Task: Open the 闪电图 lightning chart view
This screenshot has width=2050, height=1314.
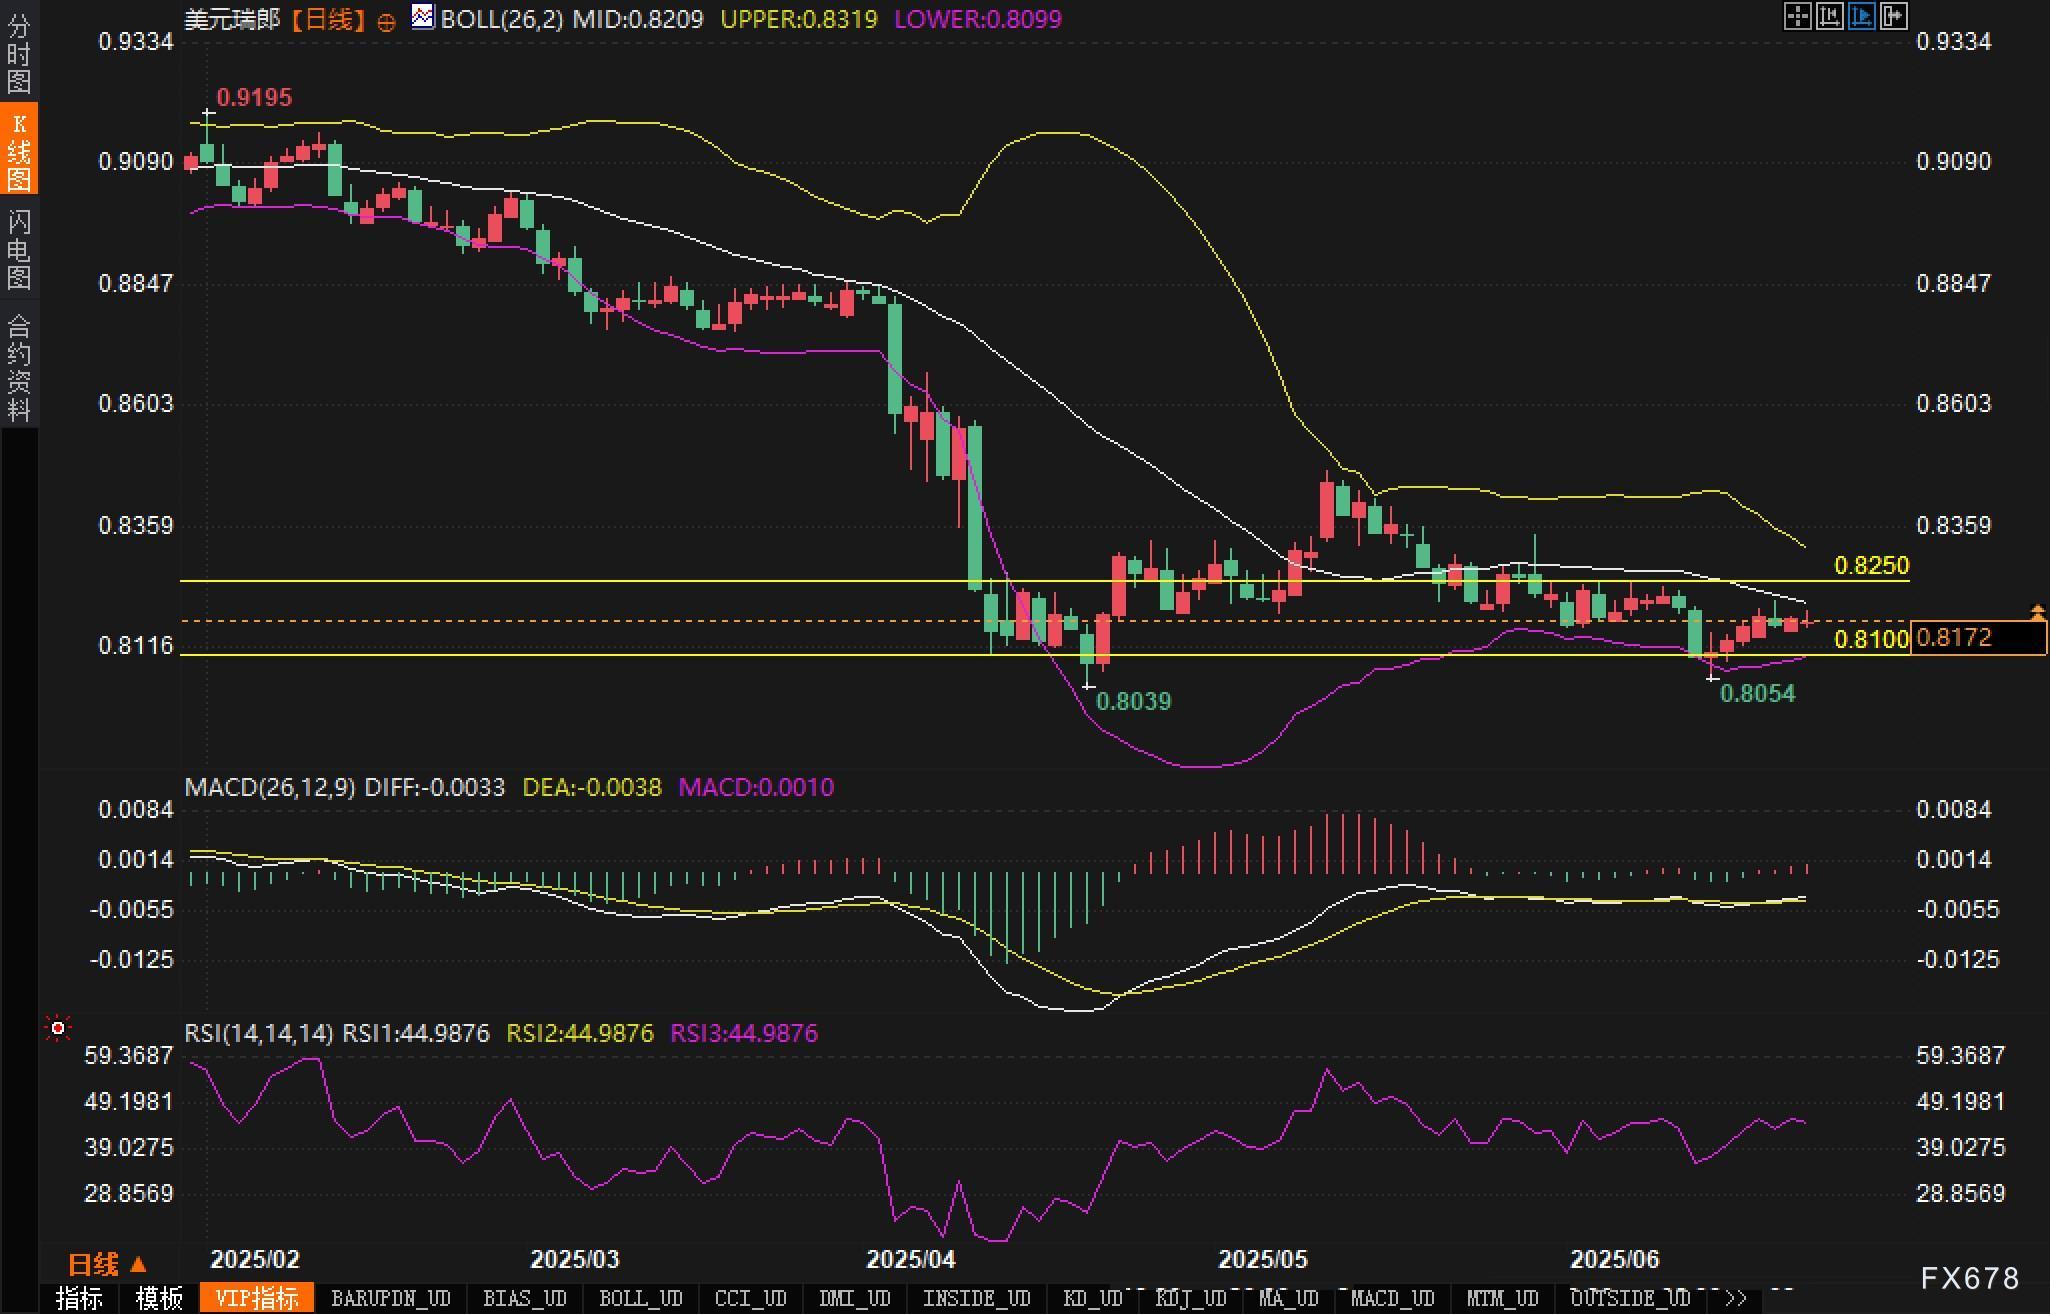Action: pyautogui.click(x=18, y=248)
